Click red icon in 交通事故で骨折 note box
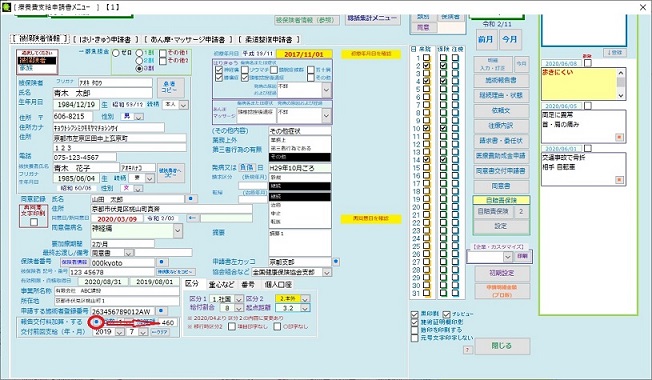Screen dimensions: 652x380 [619, 180]
